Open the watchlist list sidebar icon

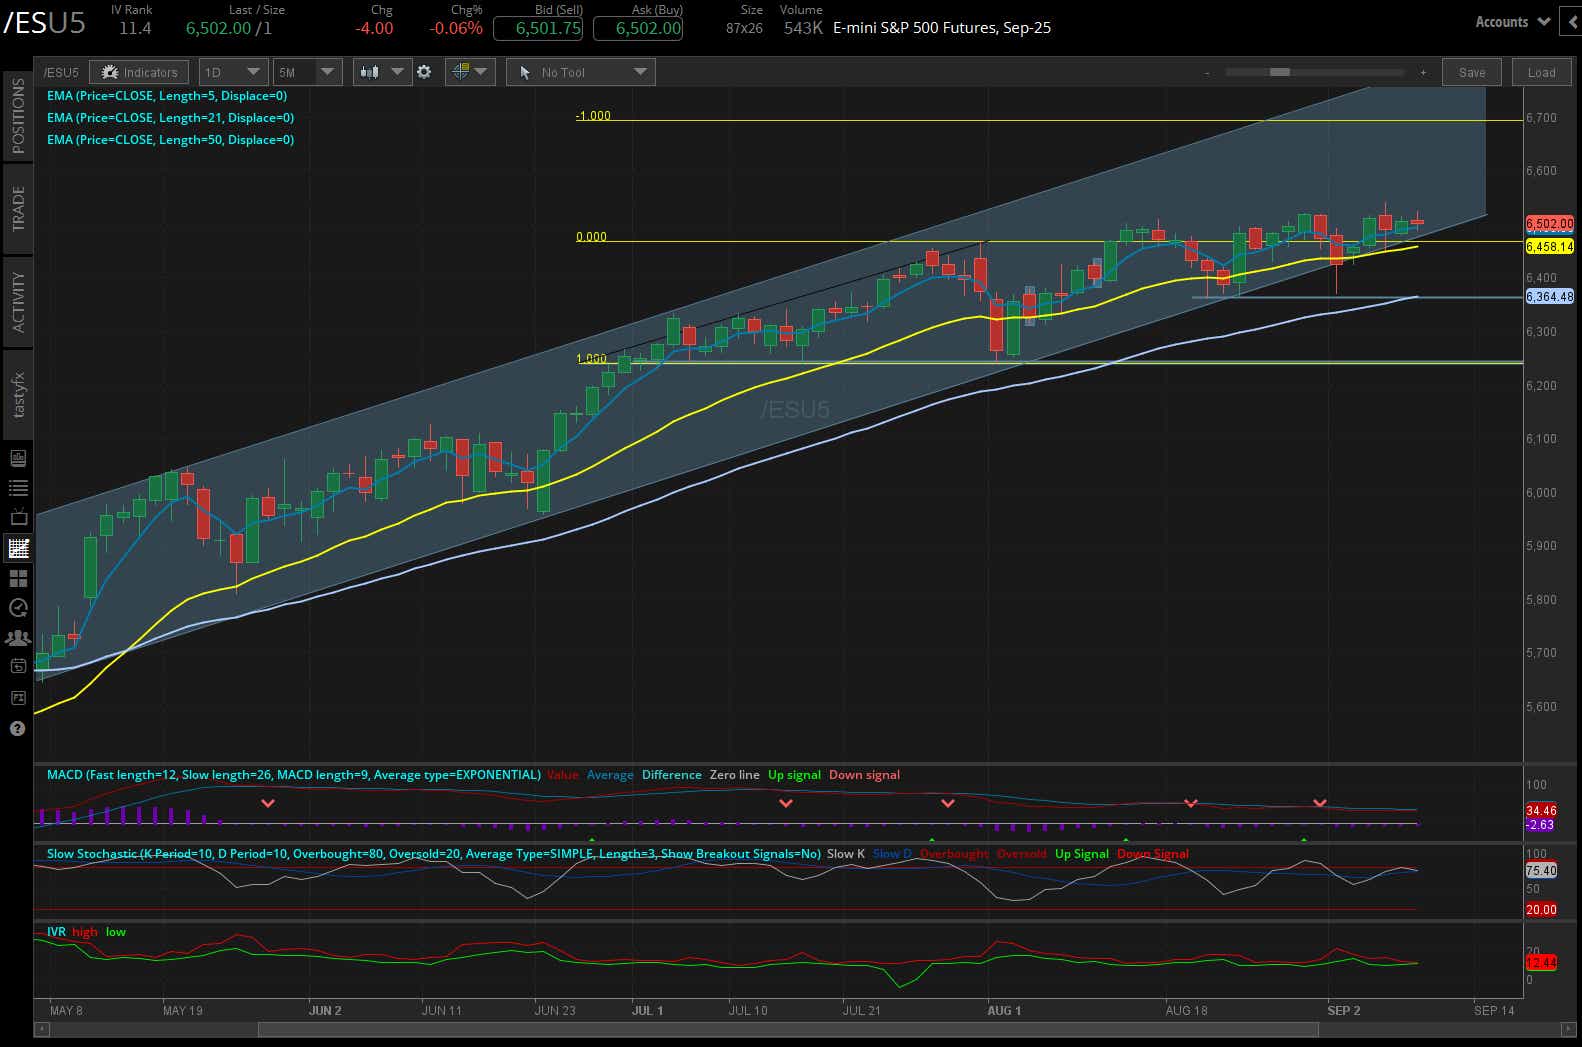(18, 488)
